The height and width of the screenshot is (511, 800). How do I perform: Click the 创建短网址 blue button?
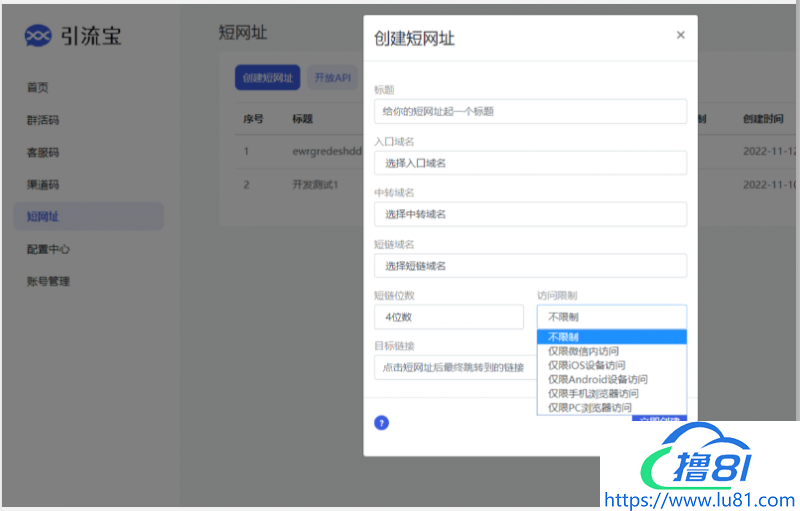[x=267, y=77]
